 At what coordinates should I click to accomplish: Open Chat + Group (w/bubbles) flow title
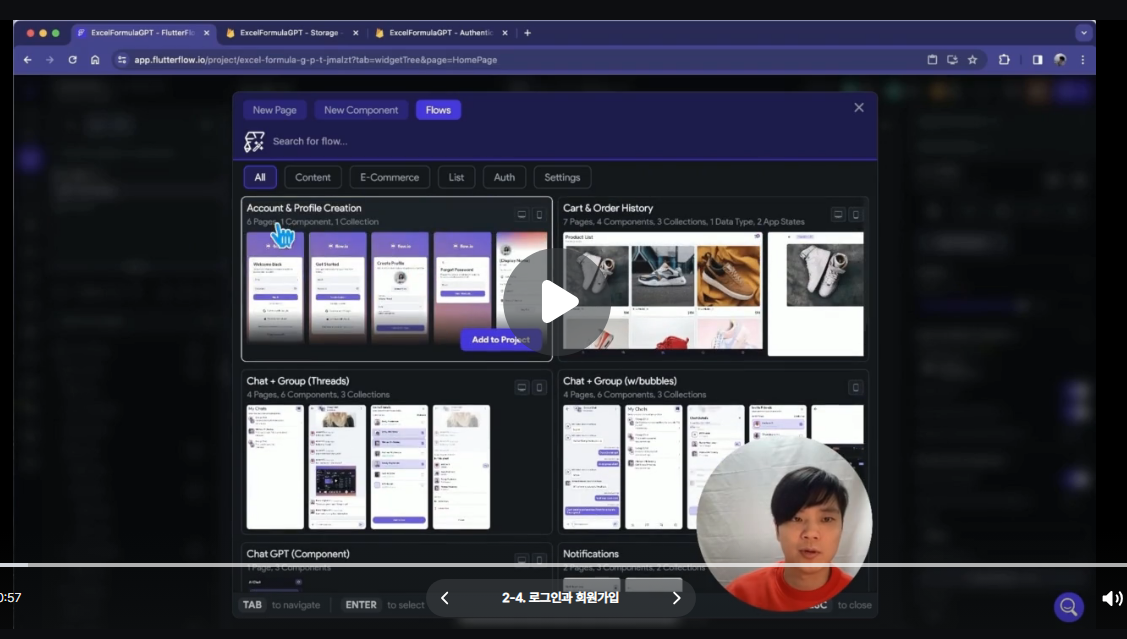click(x=620, y=381)
